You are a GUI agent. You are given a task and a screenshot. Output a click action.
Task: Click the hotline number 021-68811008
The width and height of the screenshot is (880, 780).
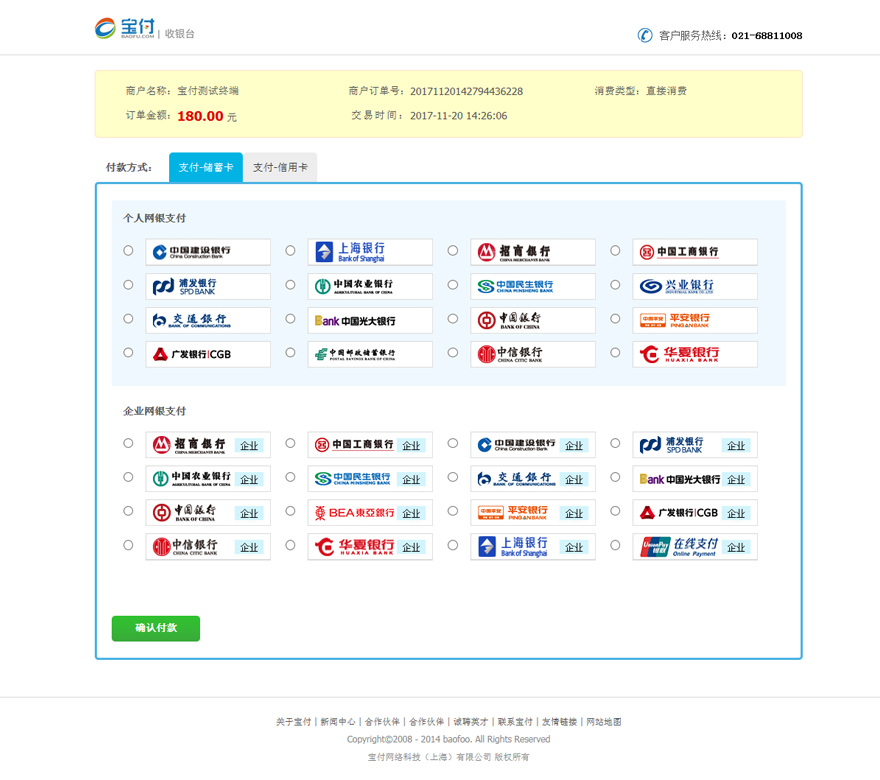(767, 36)
